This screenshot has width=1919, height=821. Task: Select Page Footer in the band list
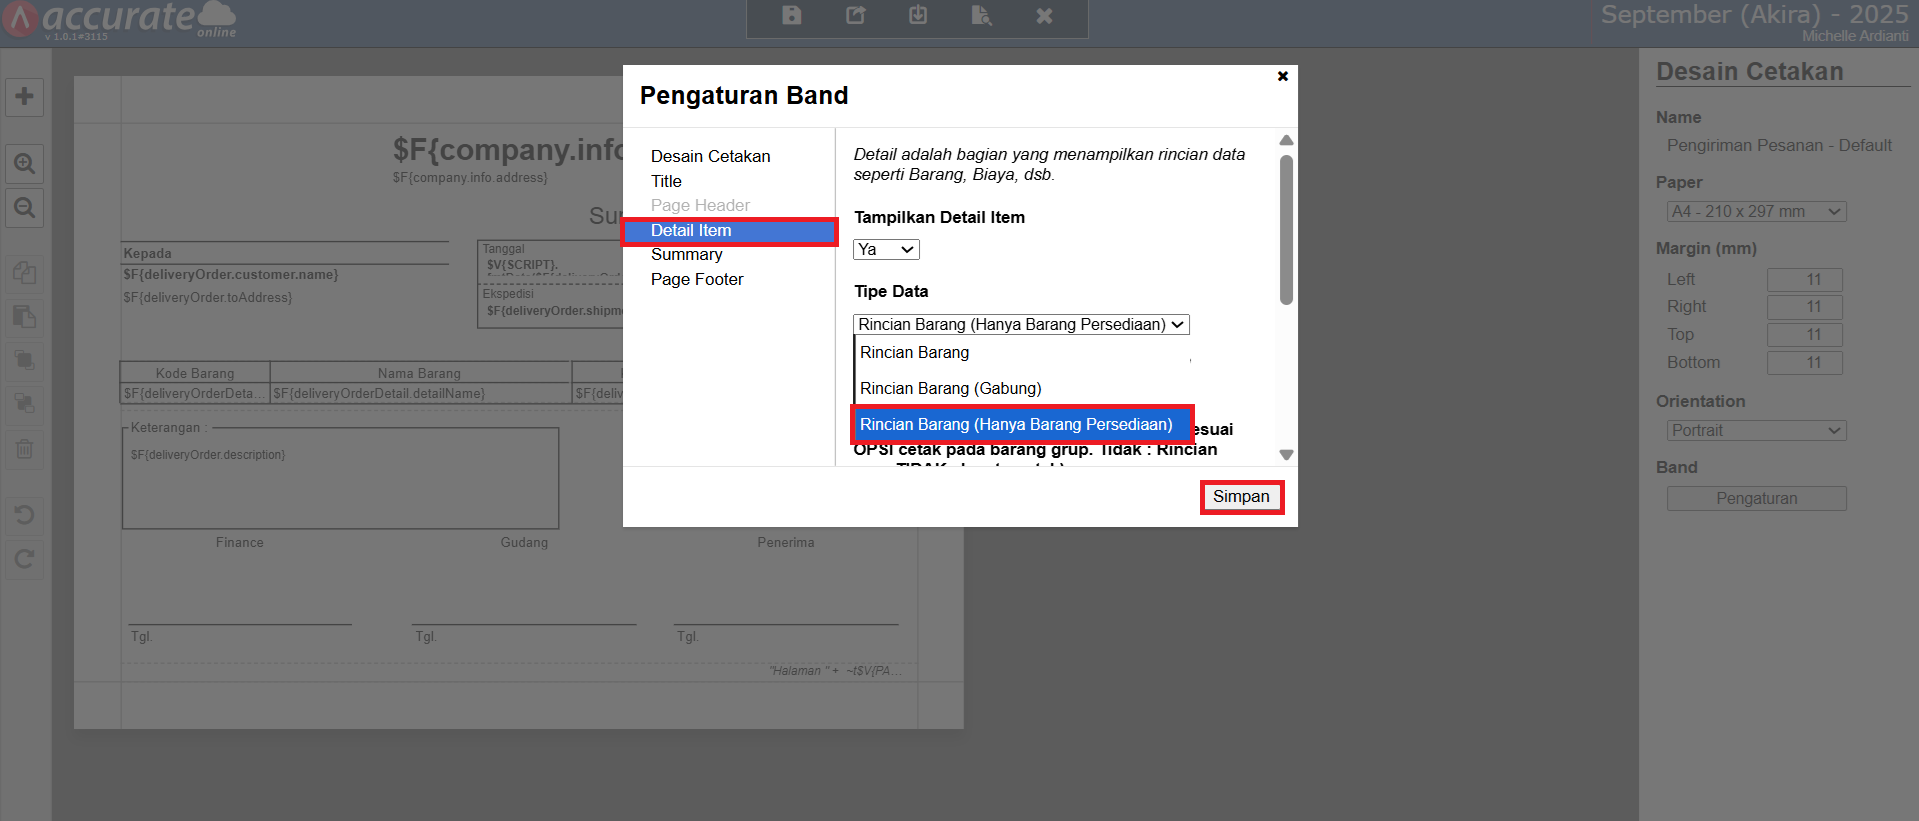click(x=697, y=280)
